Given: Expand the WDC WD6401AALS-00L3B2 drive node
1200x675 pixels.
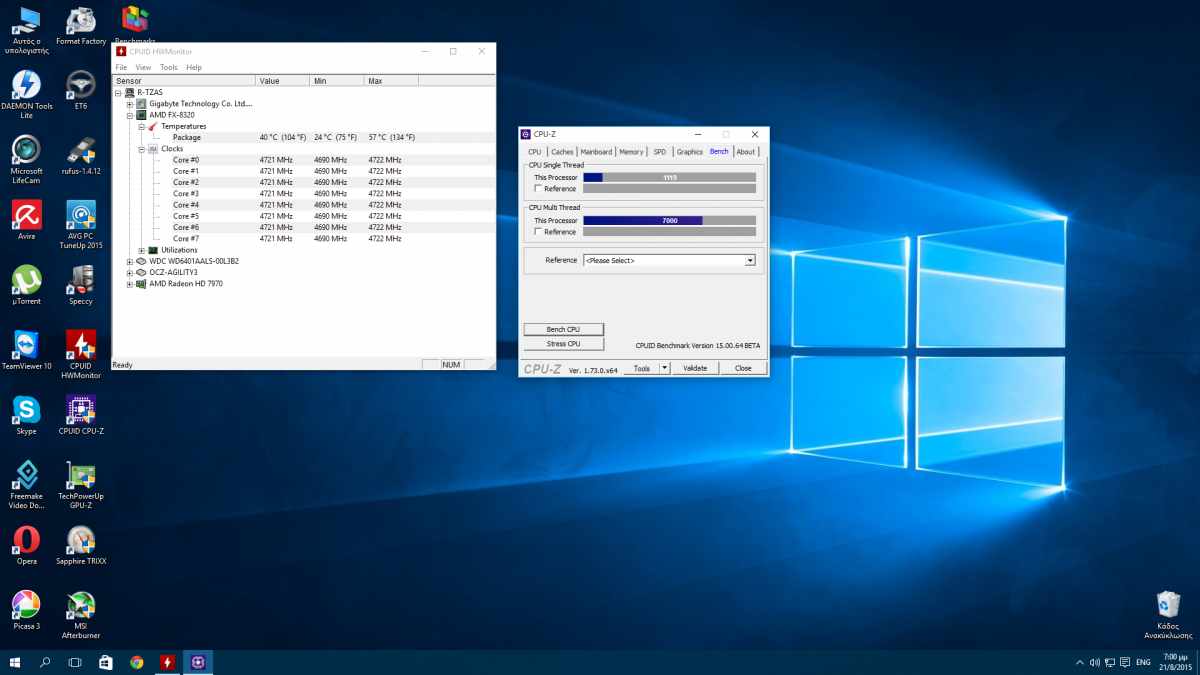Looking at the screenshot, I should [x=130, y=261].
